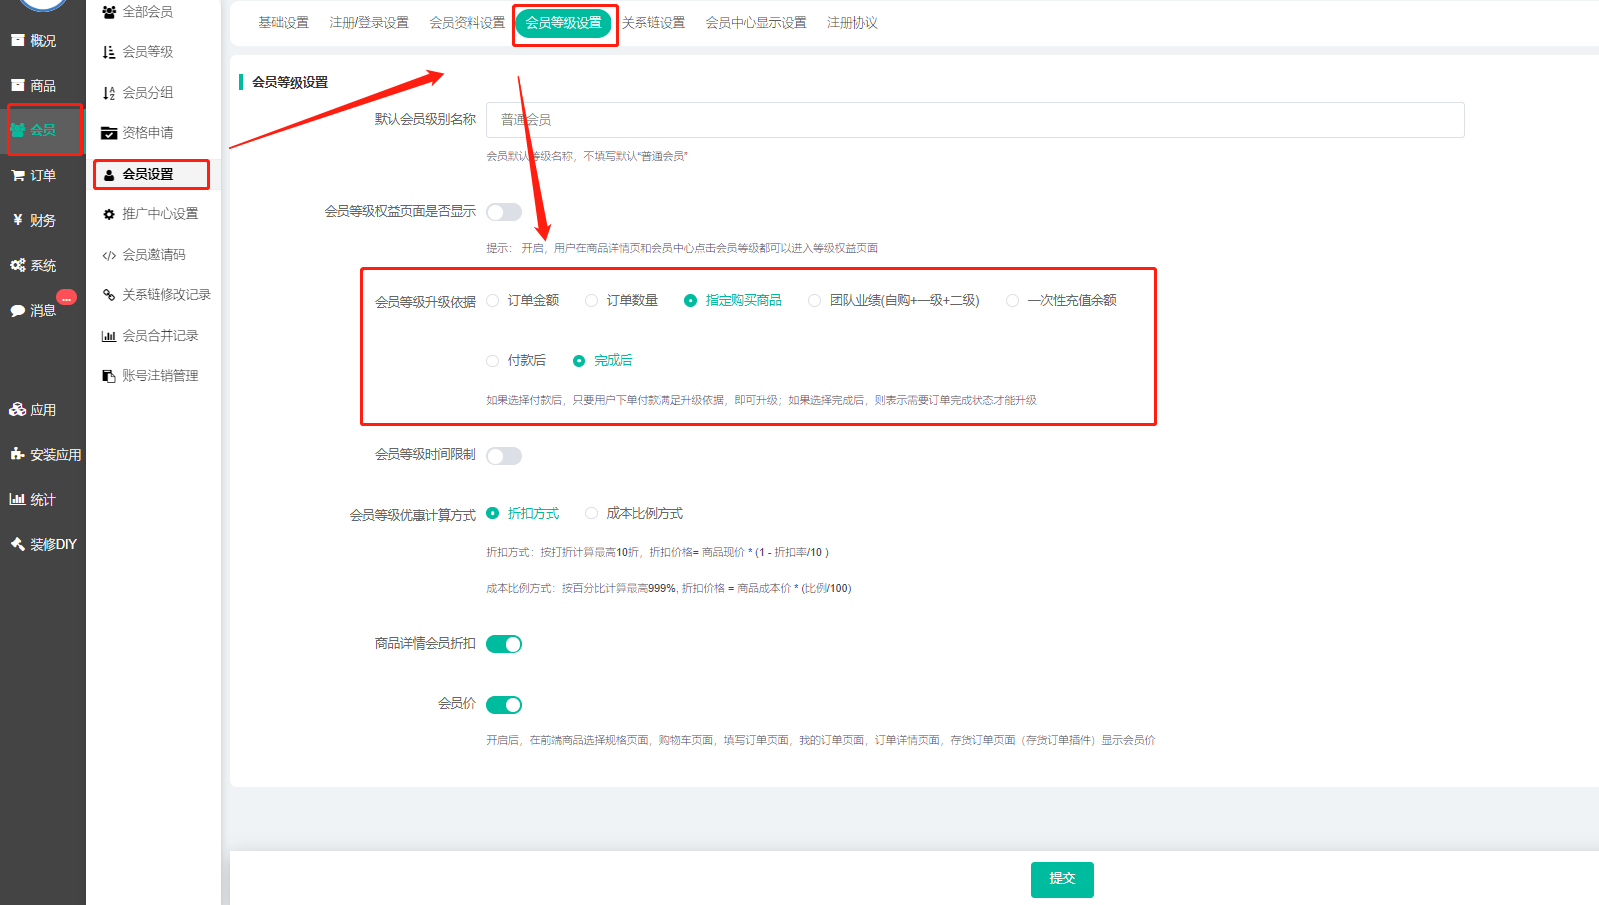
Task: Select the 指定购买商品 radio option
Action: point(690,300)
